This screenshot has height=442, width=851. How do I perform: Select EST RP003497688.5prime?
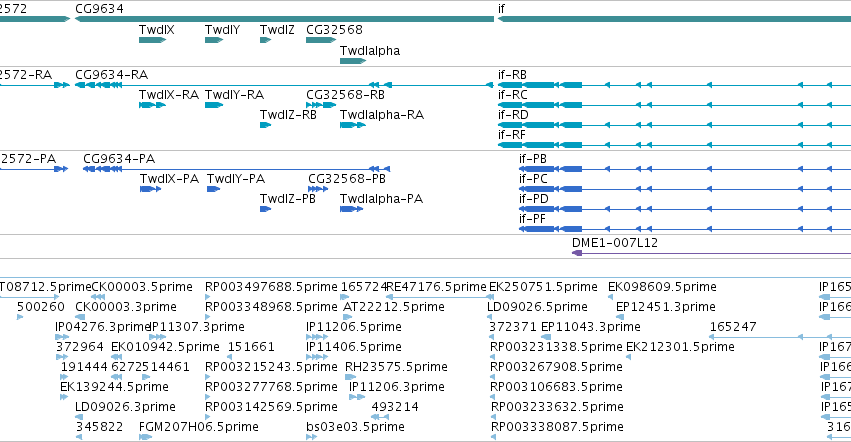[271, 287]
